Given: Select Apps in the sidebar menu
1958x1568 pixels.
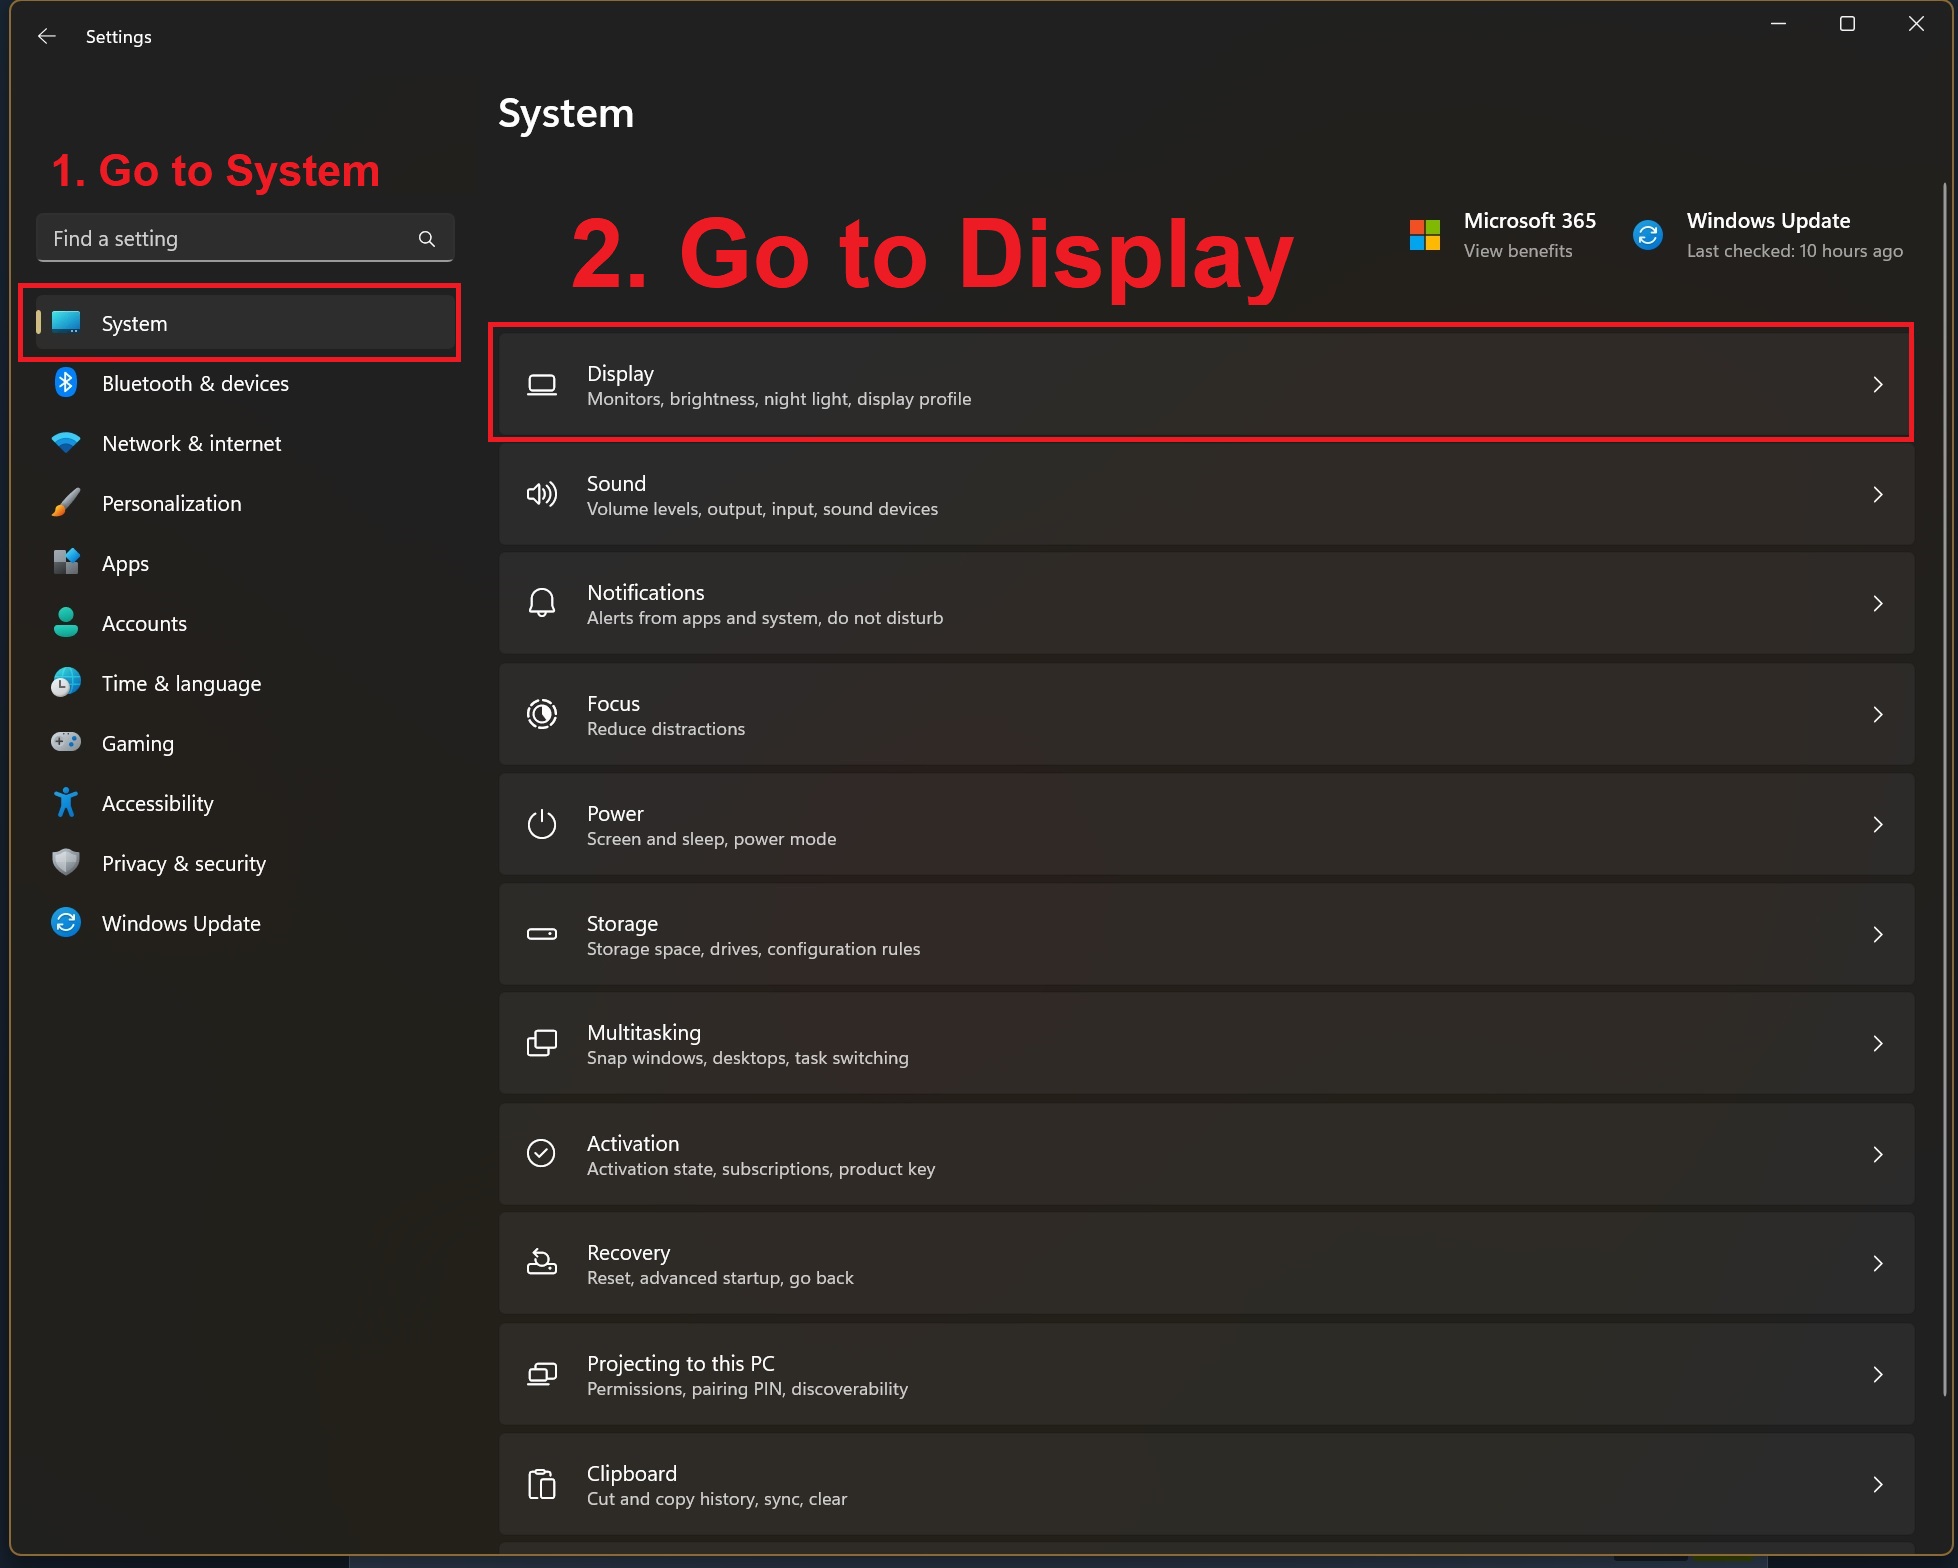Looking at the screenshot, I should pos(125,563).
